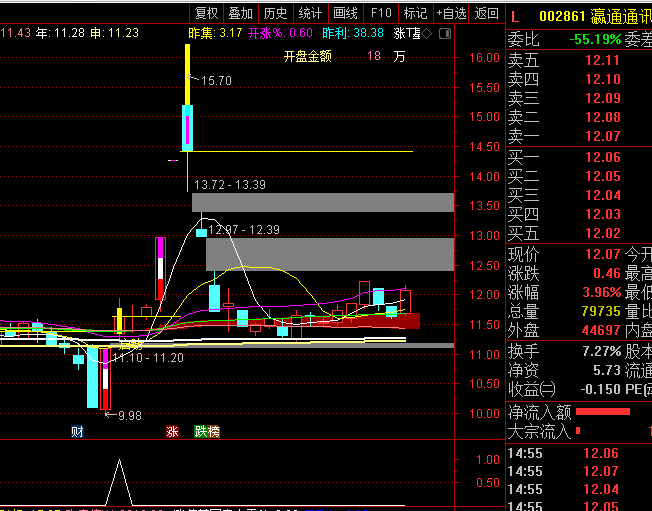652x511 pixels.
Task: Open the 画线 drawing tools menu
Action: click(x=346, y=13)
